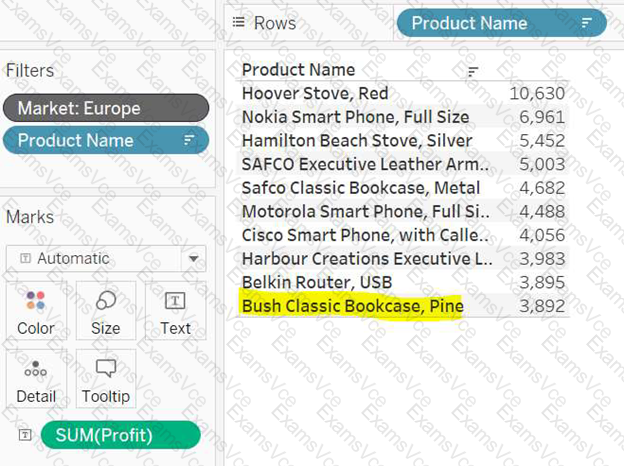Select the Nokia Smart Phone, Full Size row
This screenshot has height=466, width=624.
(402, 117)
